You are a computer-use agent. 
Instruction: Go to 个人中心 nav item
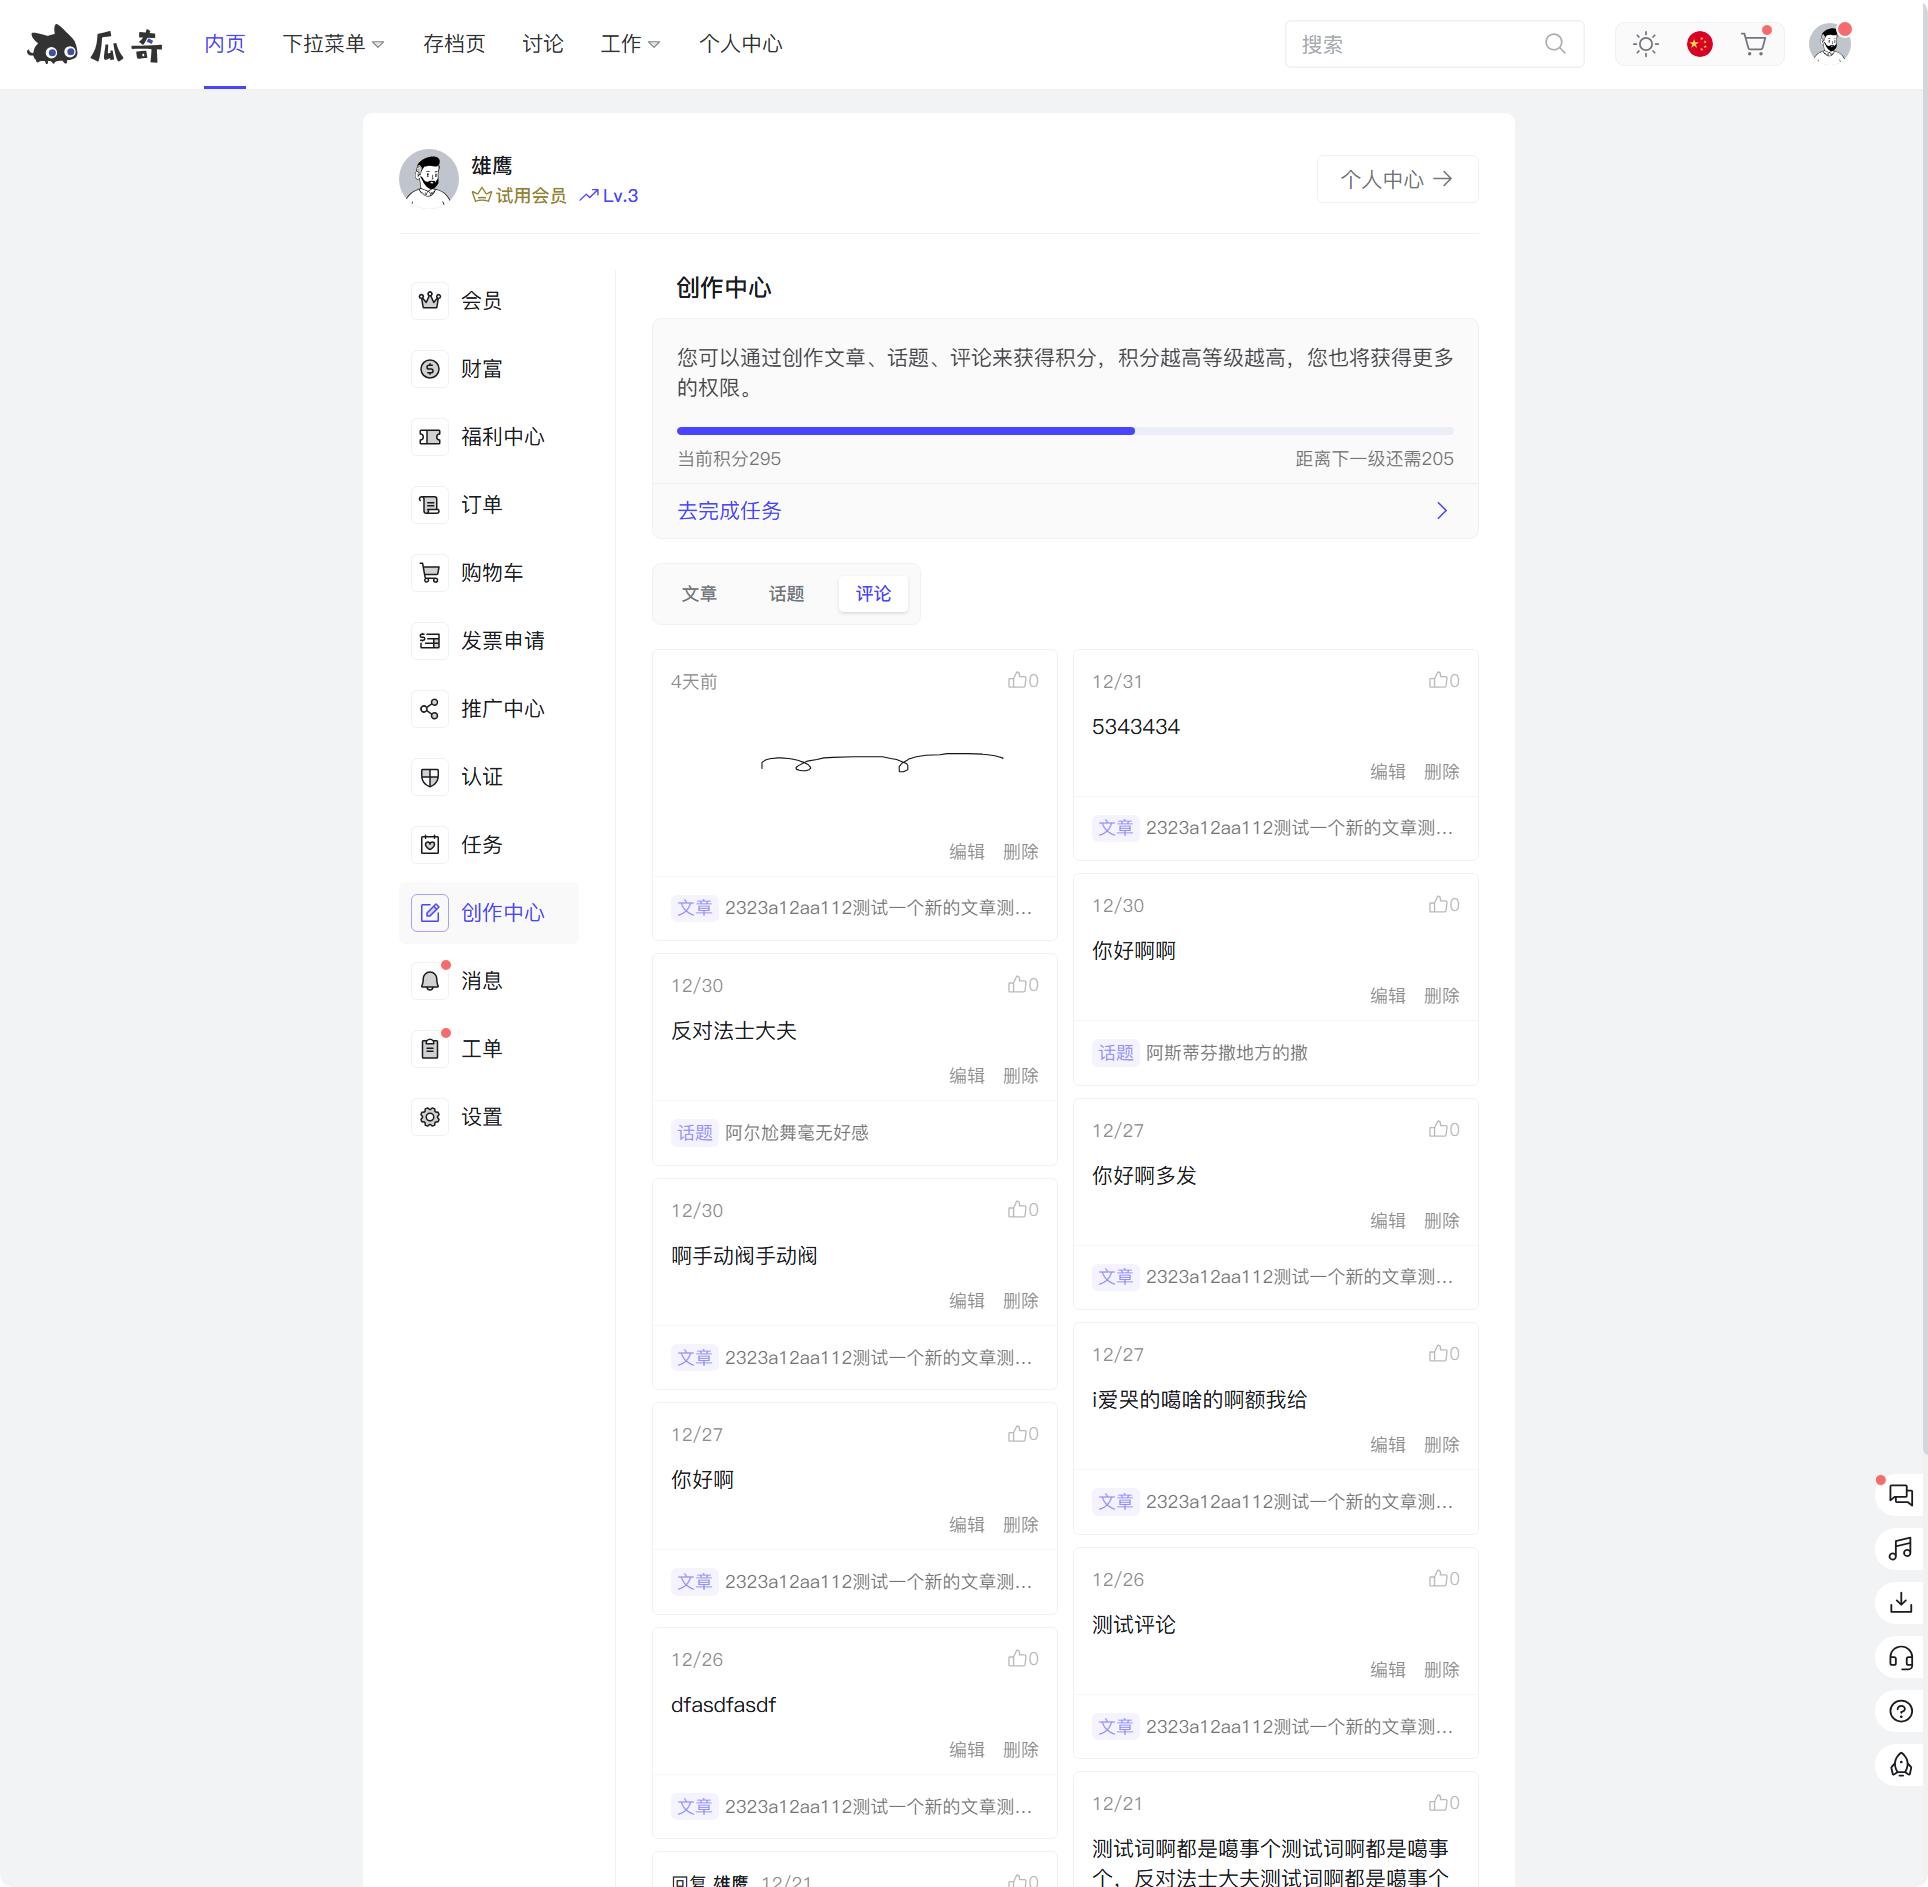click(x=740, y=44)
